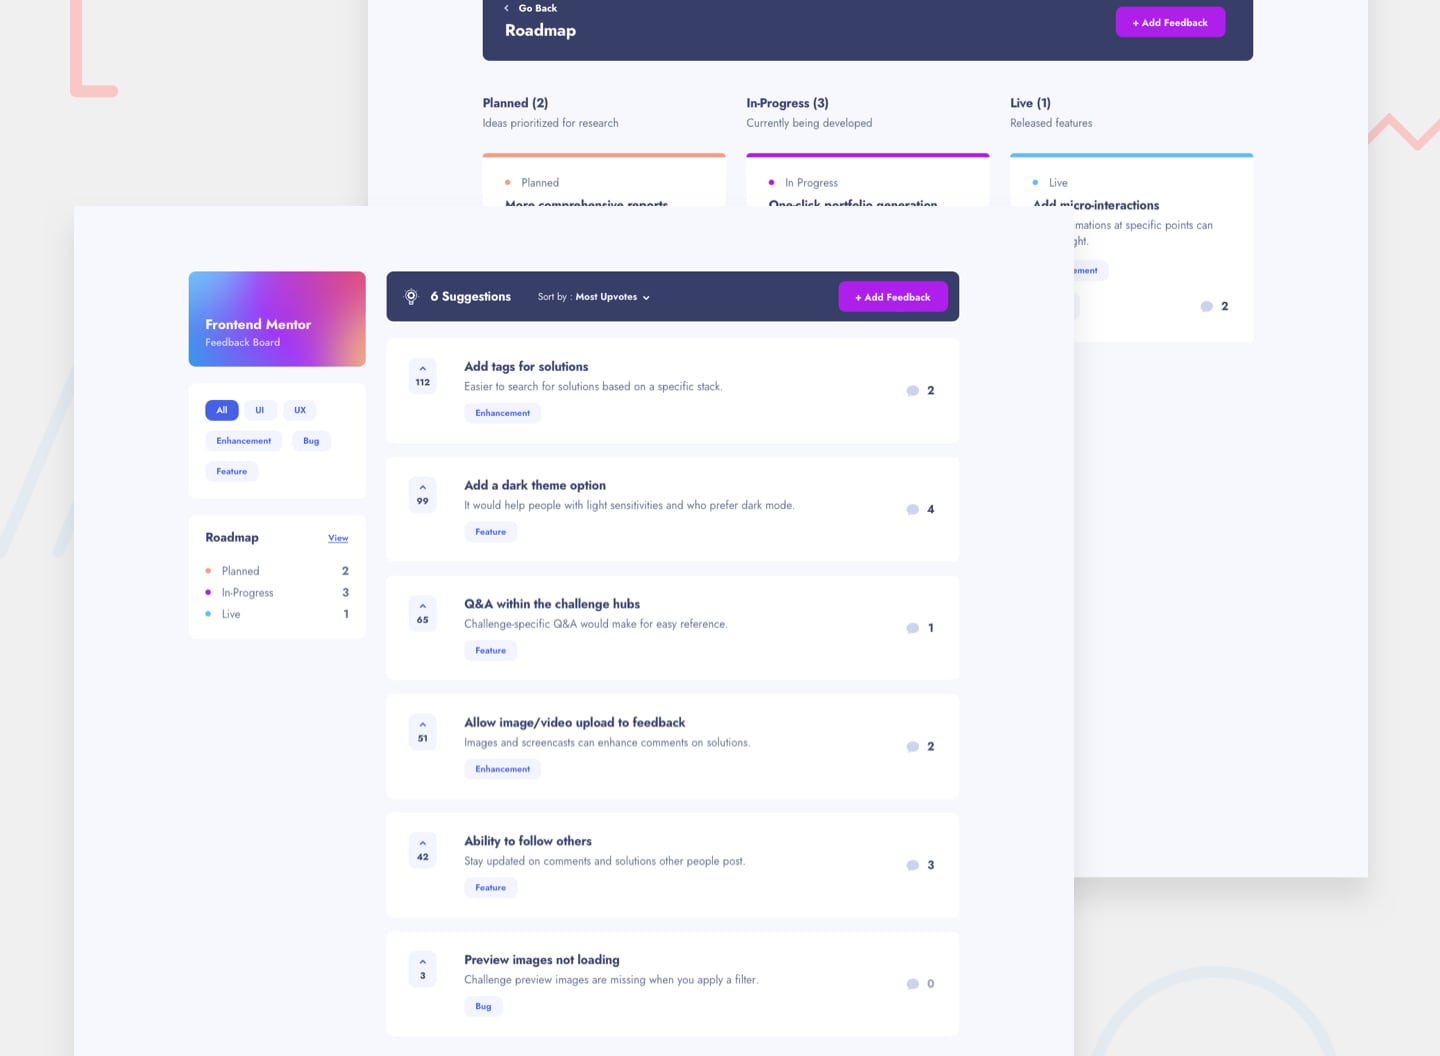
Task: Click the comment bubble on Add a dark theme option
Action: click(x=912, y=509)
